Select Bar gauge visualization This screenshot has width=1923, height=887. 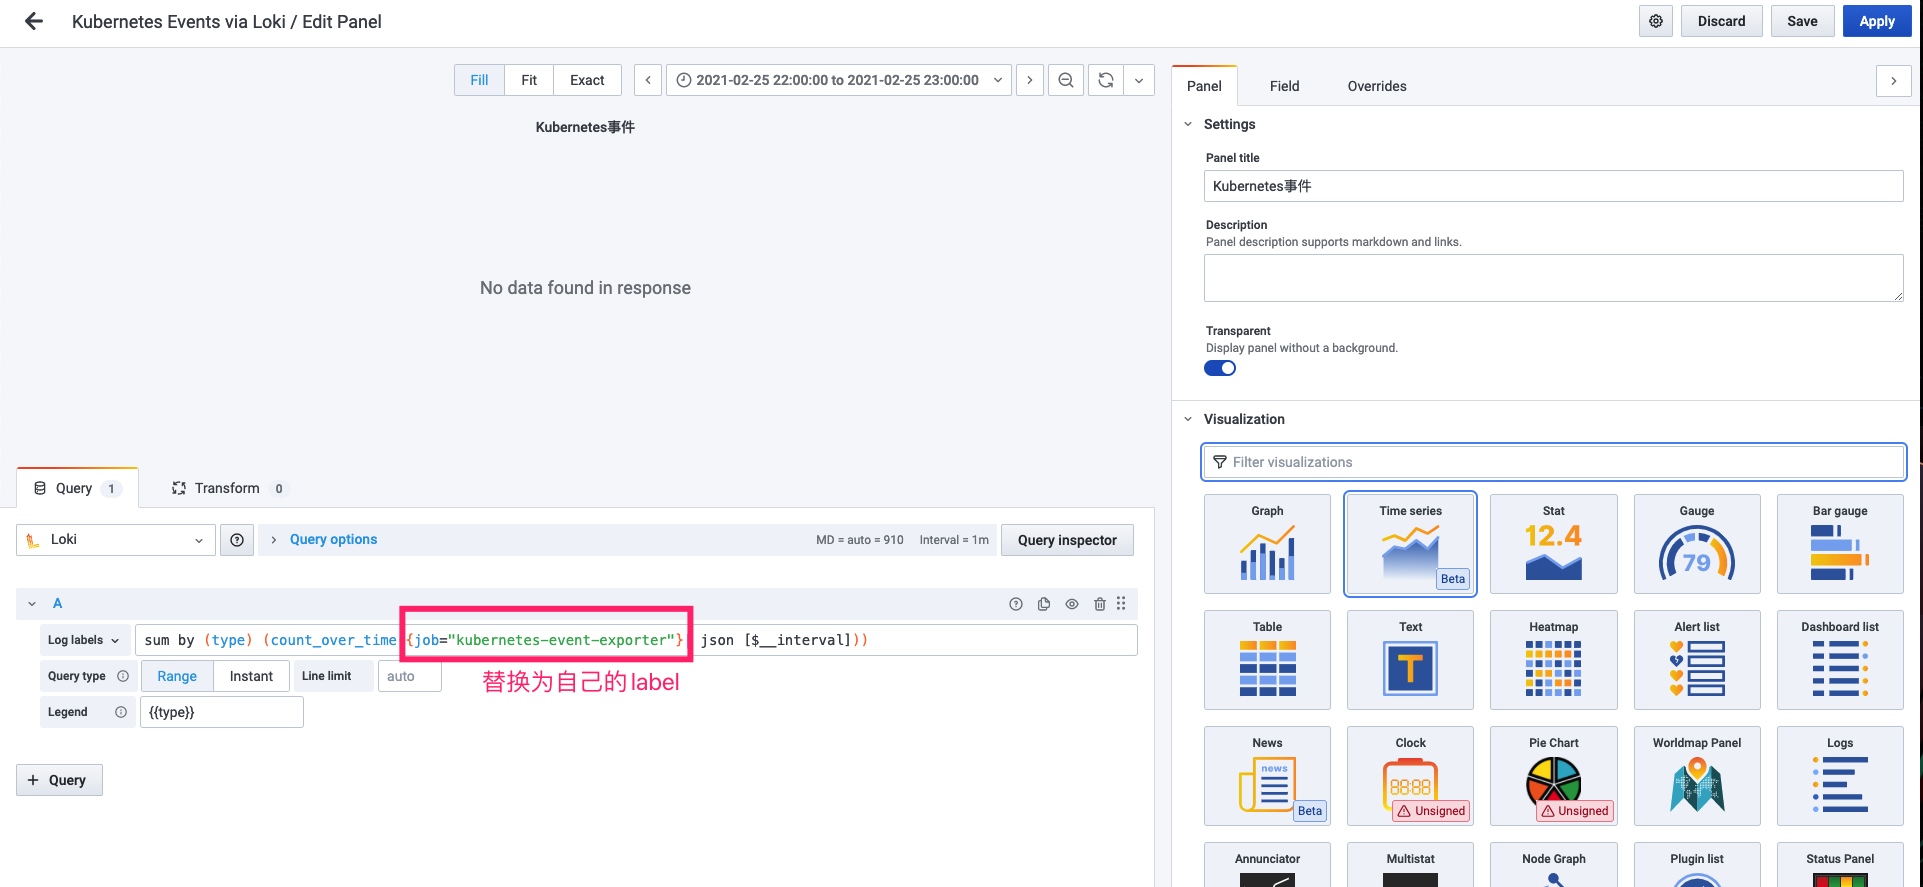coord(1840,544)
